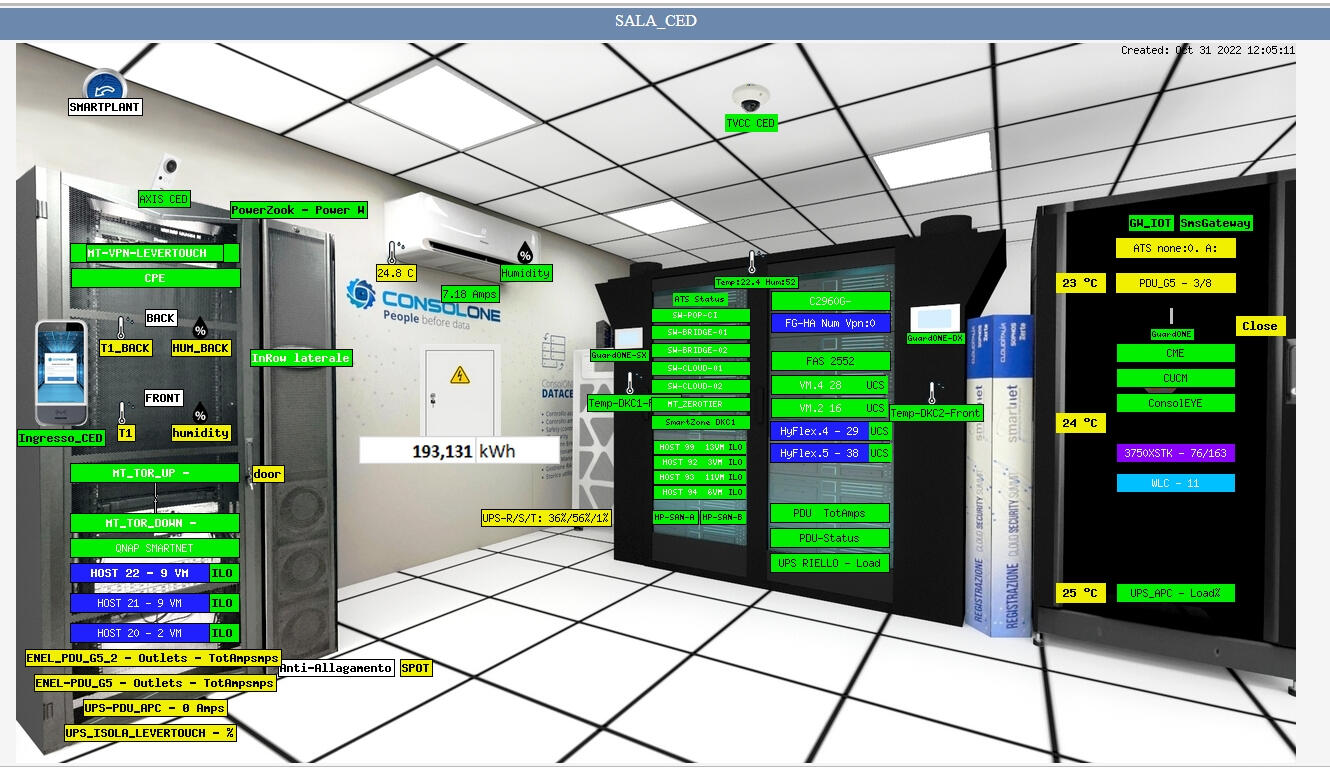
Task: Click the thermometer icon above Temp-DKC2-Front
Action: coord(937,393)
